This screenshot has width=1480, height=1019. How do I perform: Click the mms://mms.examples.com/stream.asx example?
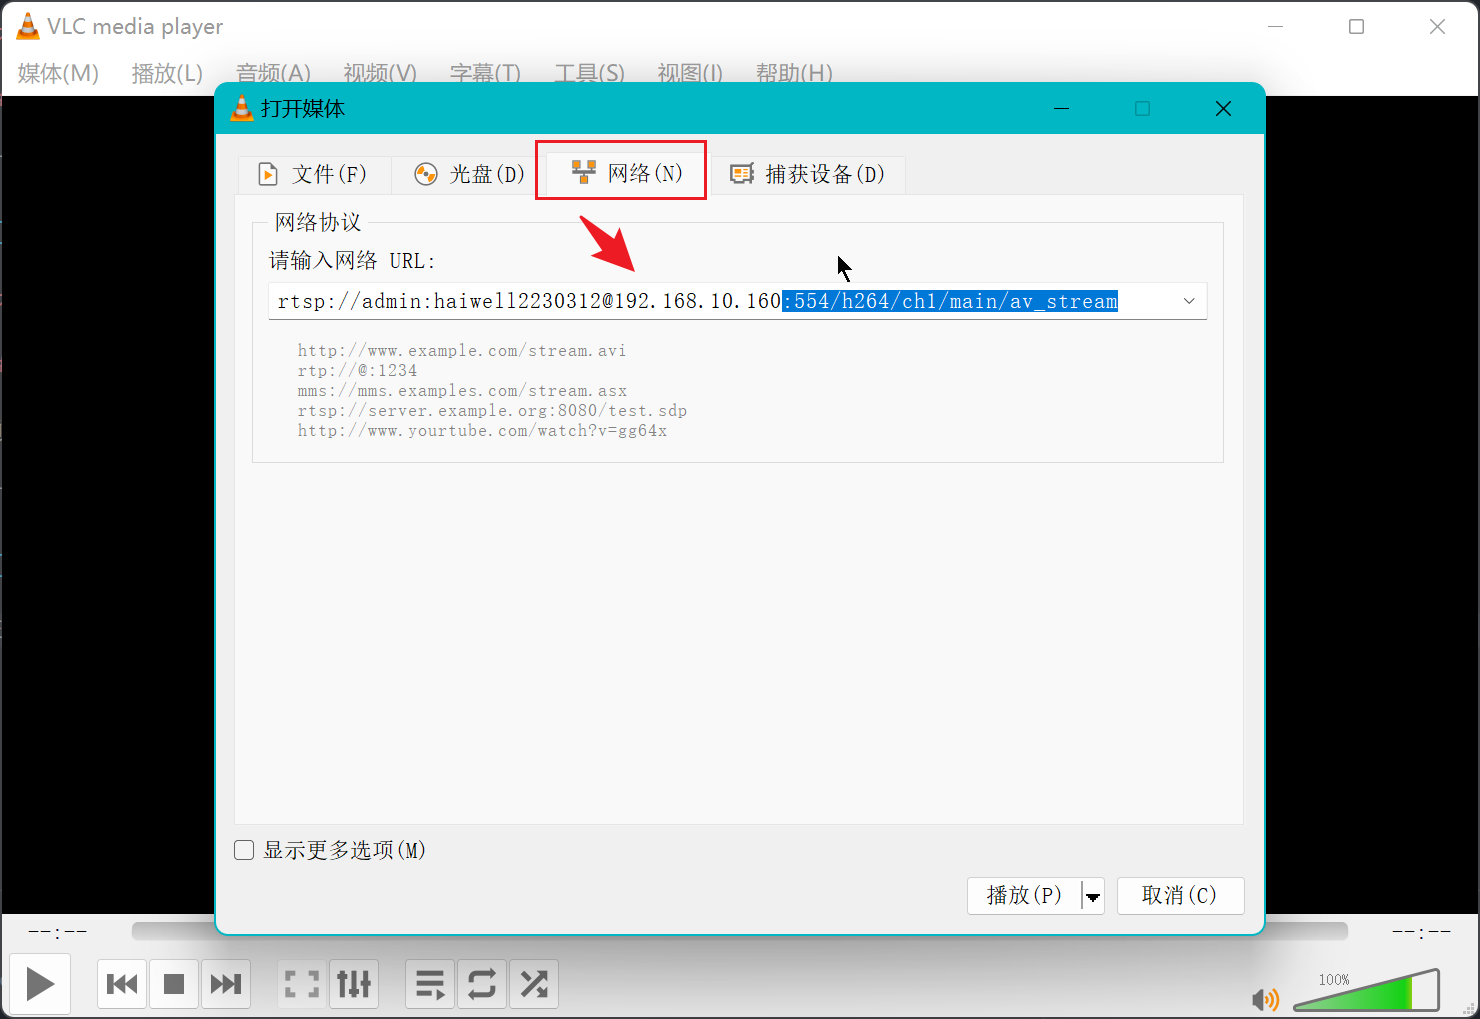point(462,391)
